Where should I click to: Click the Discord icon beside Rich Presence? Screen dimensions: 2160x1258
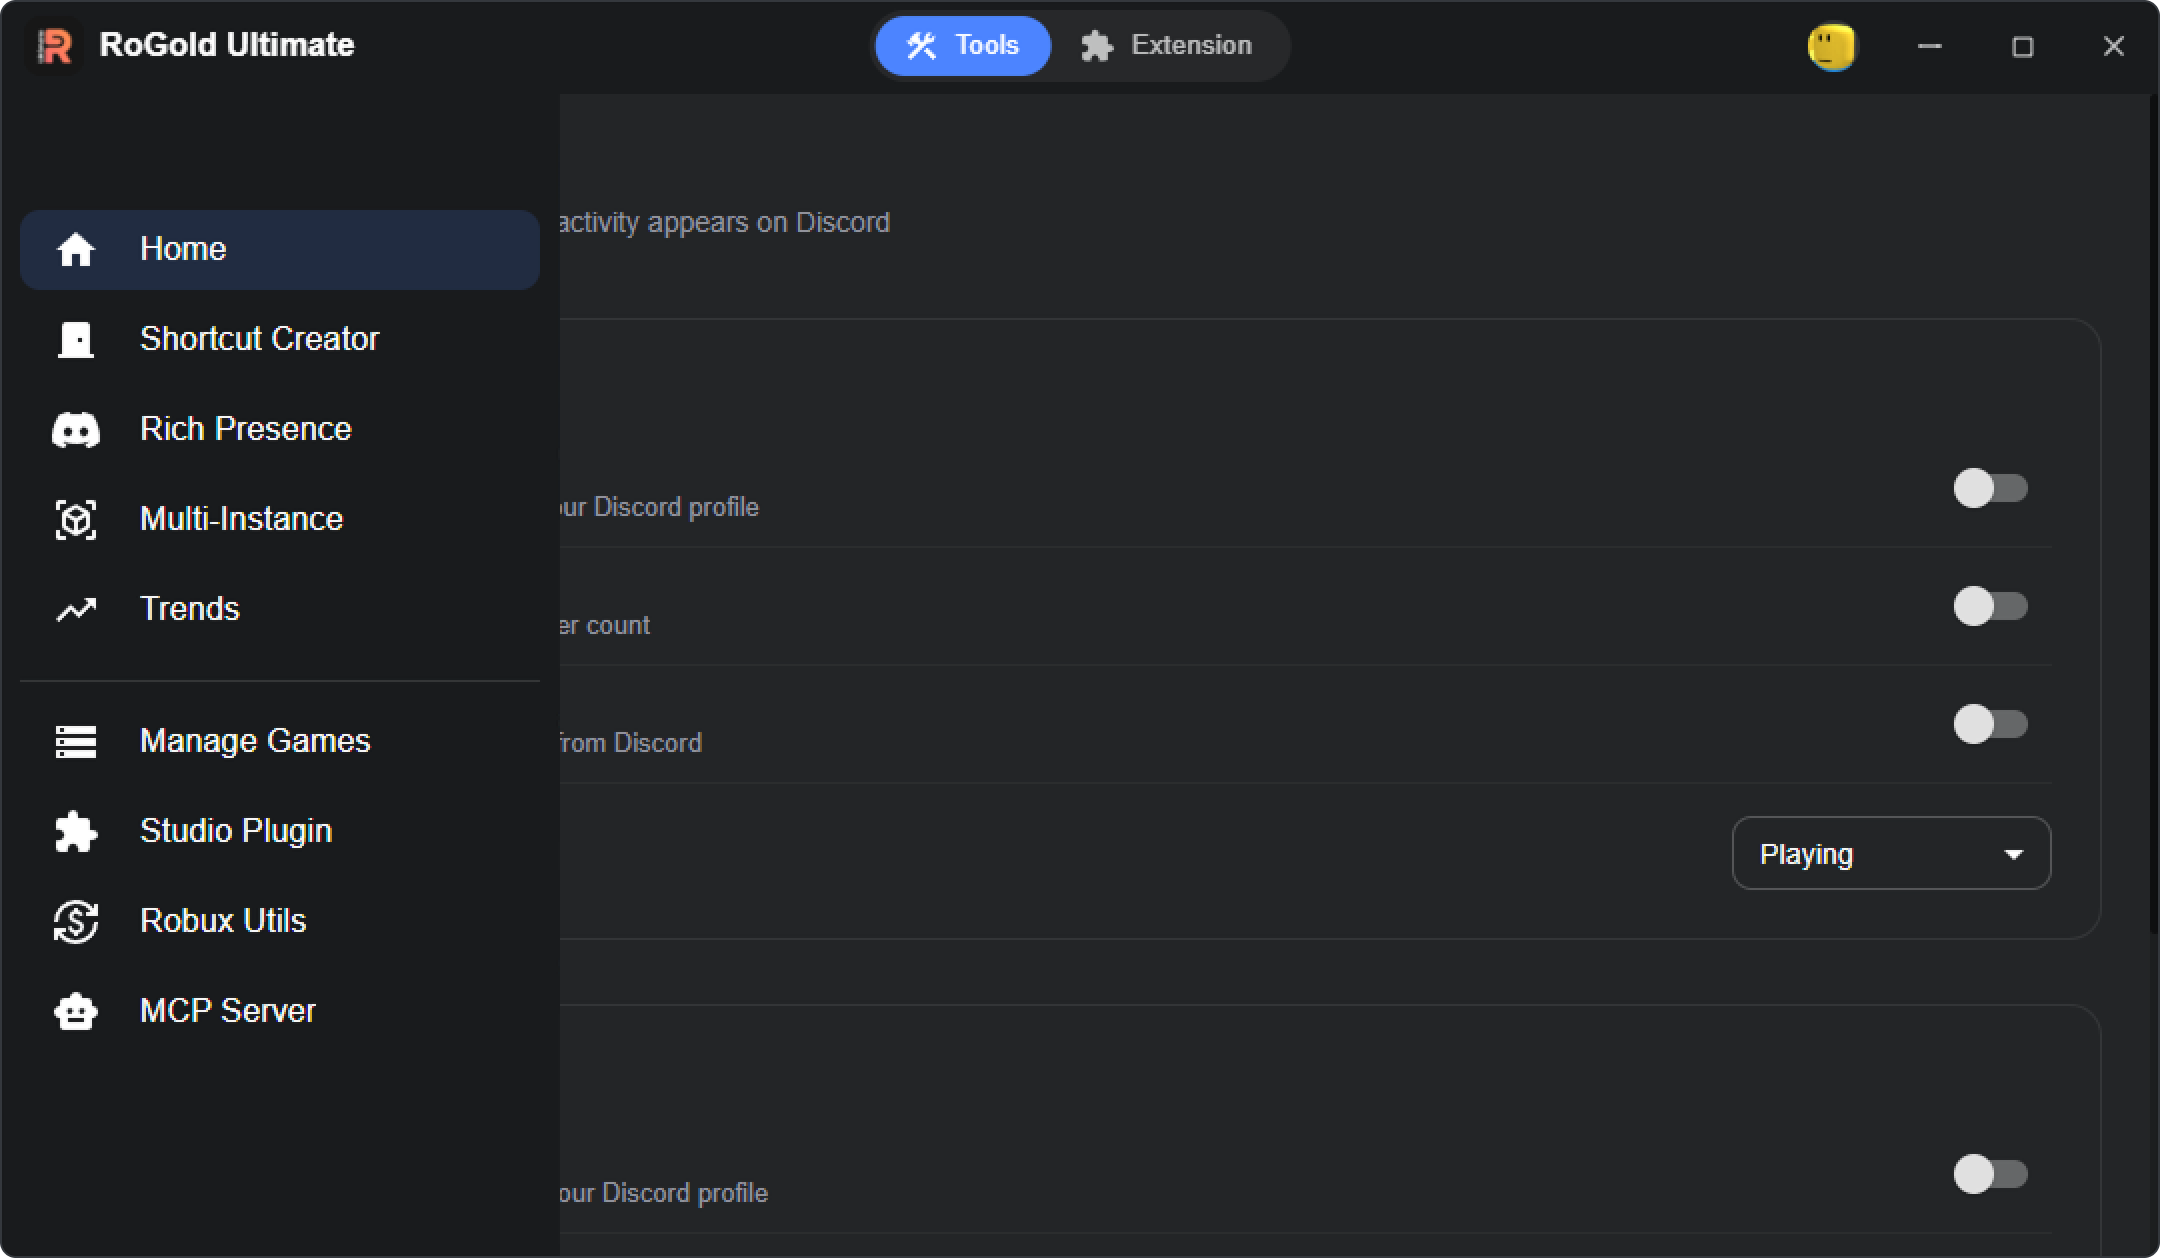pyautogui.click(x=76, y=429)
